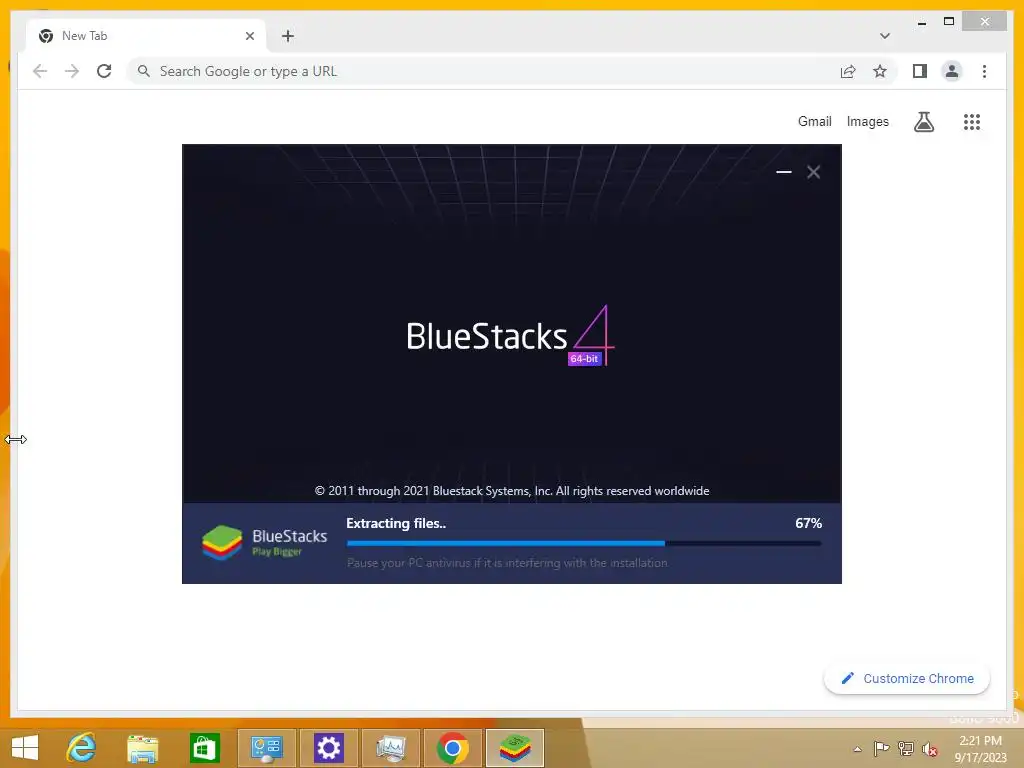Open the Gmail link
The image size is (1024, 768).
coord(814,121)
